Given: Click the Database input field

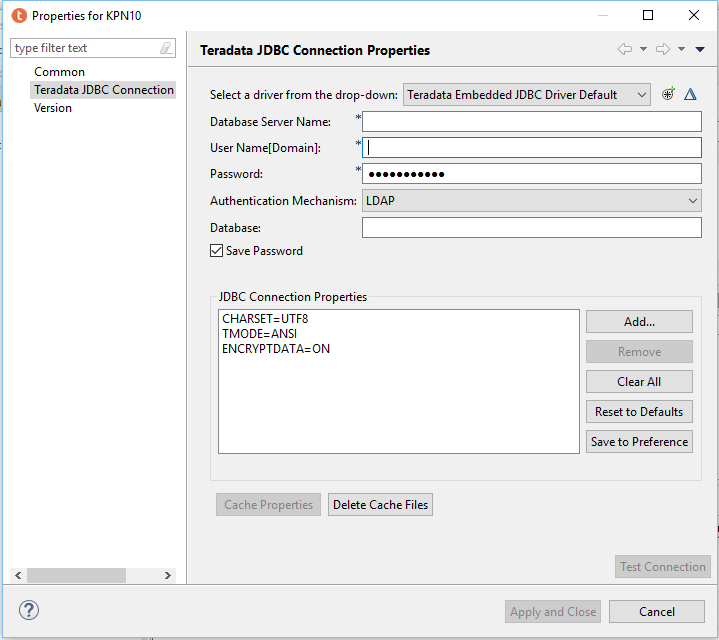Looking at the screenshot, I should pos(531,227).
